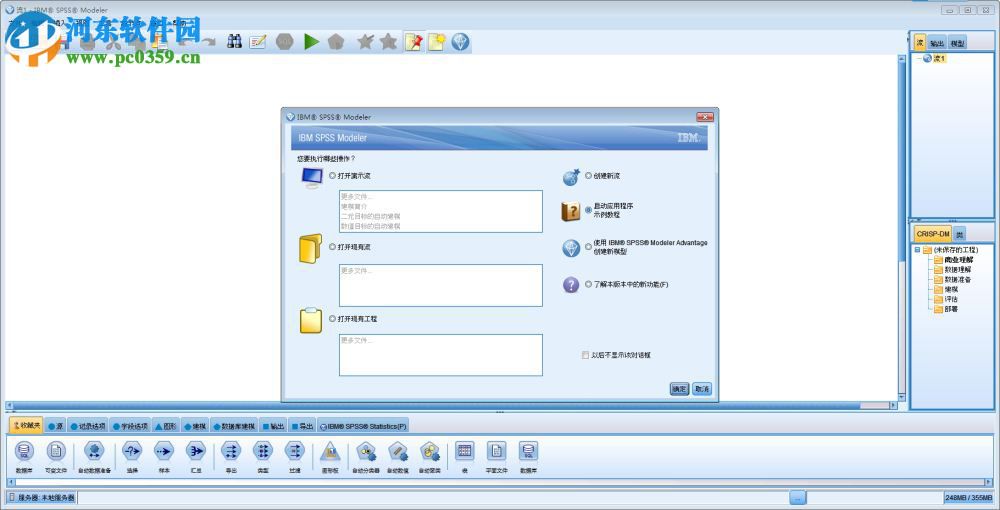The image size is (1000, 510).
Task: Switch to the 建模 palette tab
Action: (x=195, y=426)
